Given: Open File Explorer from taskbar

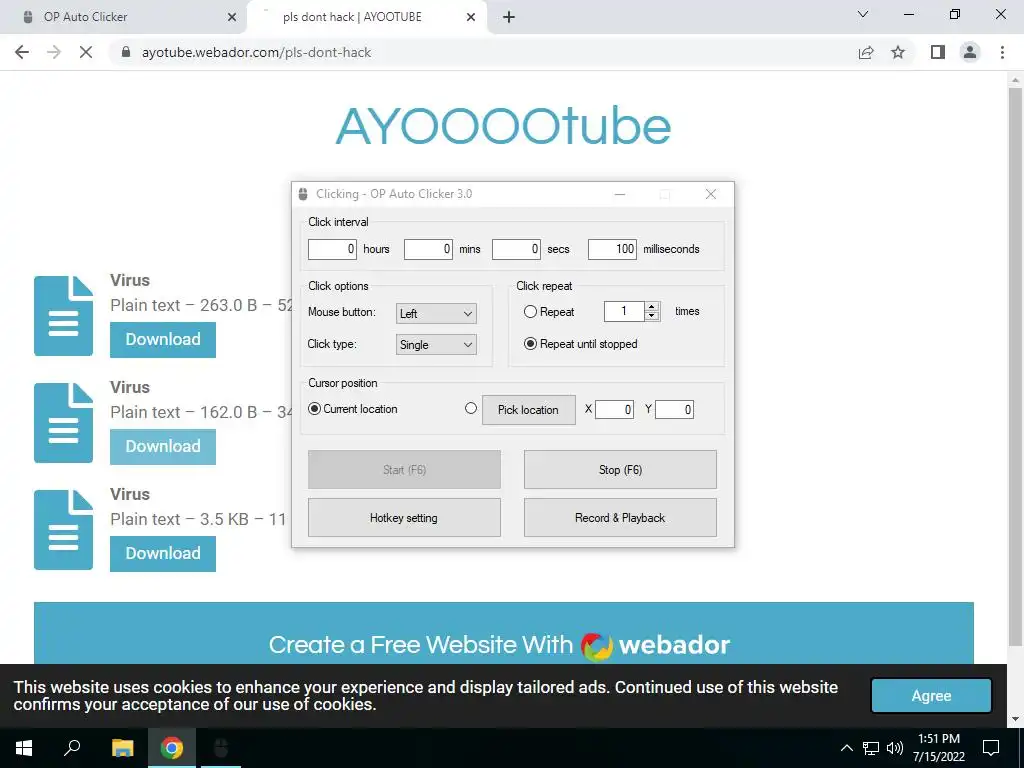Looking at the screenshot, I should pyautogui.click(x=122, y=748).
